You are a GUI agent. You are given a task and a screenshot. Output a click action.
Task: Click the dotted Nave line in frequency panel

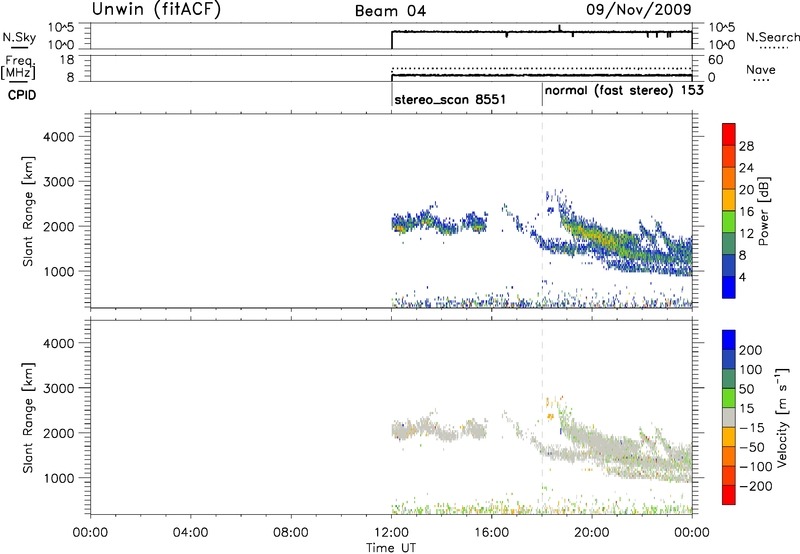tap(541, 68)
